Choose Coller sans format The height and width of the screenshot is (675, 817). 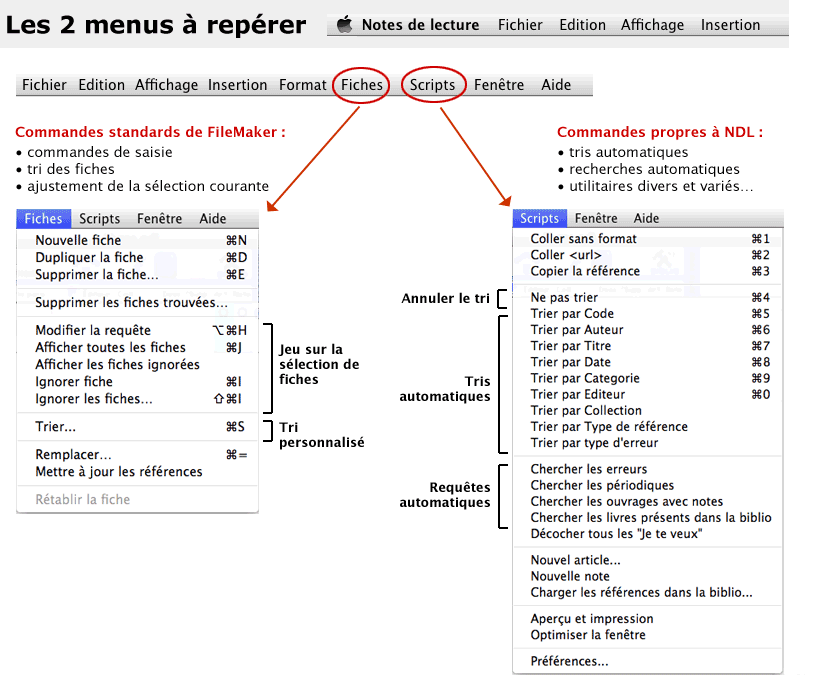(x=648, y=239)
